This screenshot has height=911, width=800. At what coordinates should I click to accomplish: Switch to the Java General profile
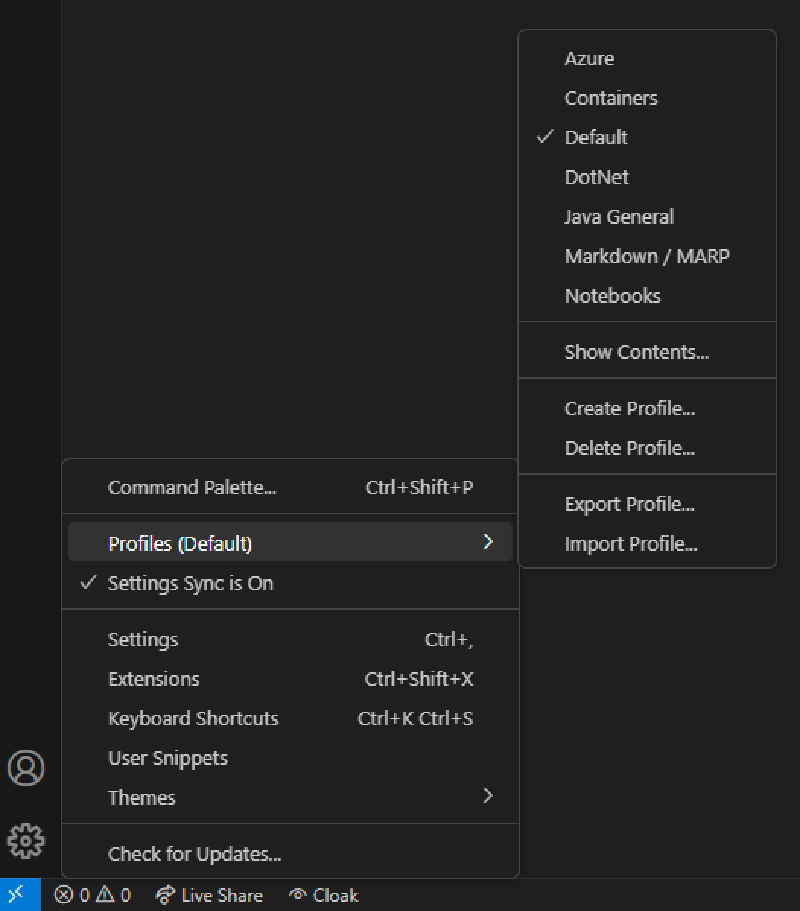pos(619,217)
